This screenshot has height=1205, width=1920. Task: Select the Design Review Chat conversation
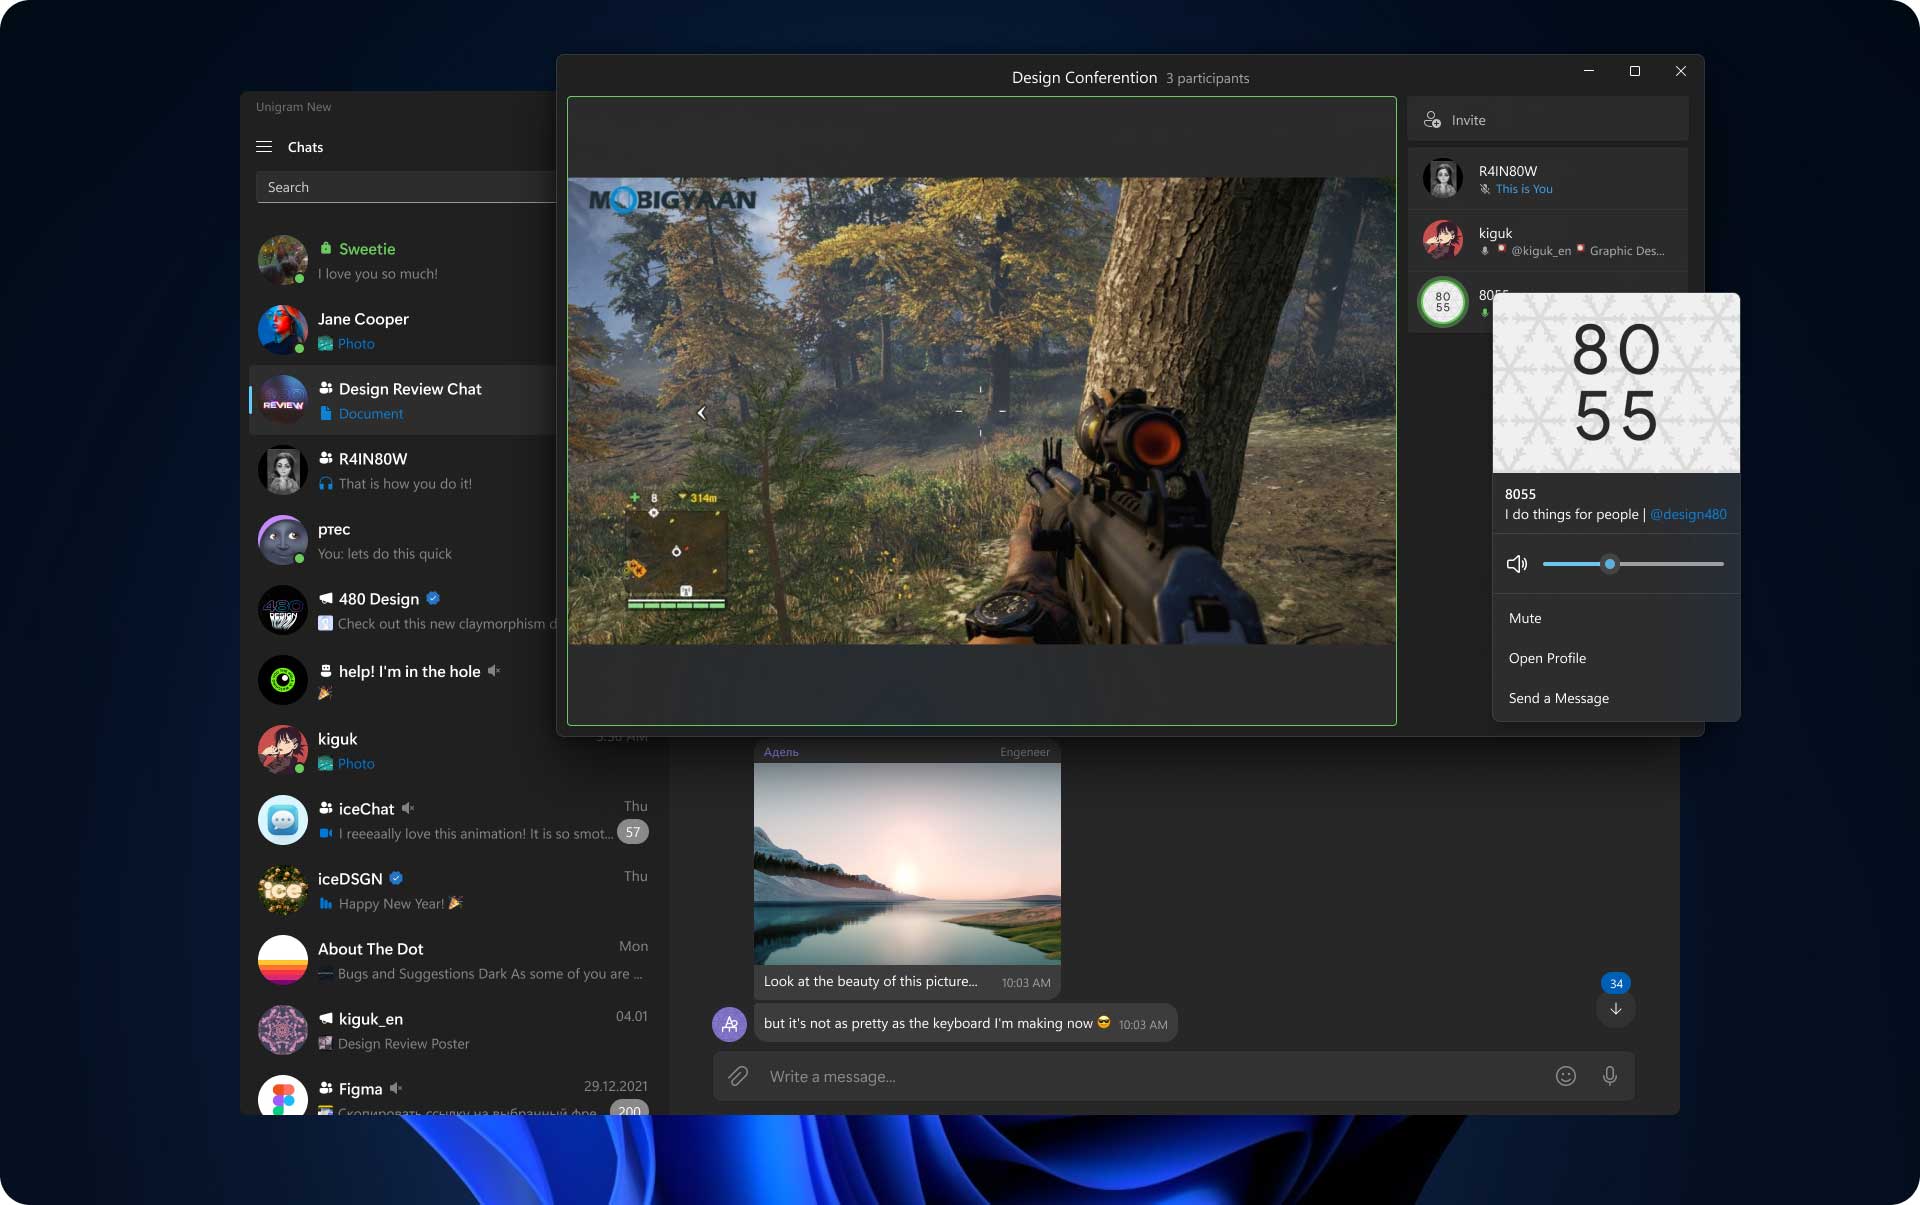point(403,400)
